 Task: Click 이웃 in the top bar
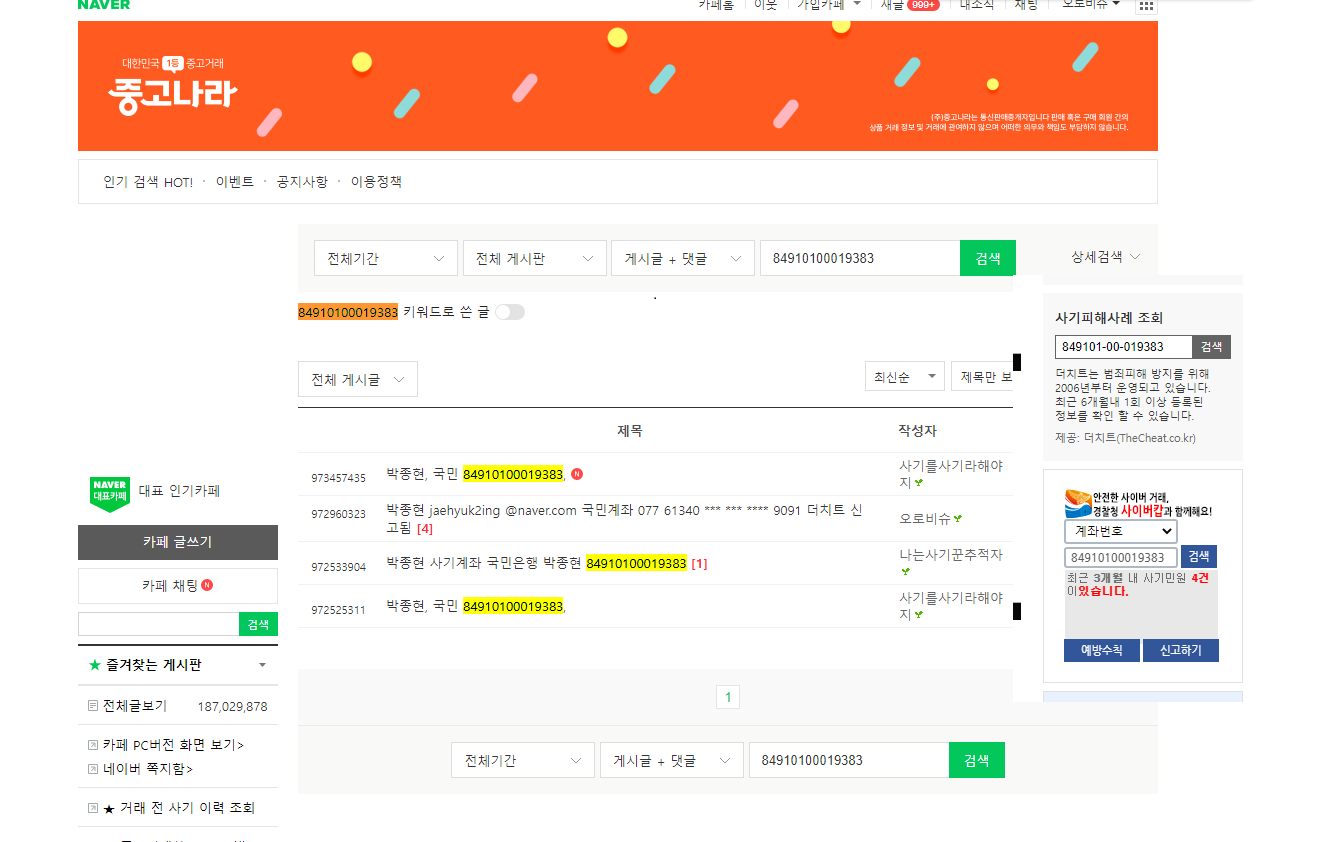[765, 4]
